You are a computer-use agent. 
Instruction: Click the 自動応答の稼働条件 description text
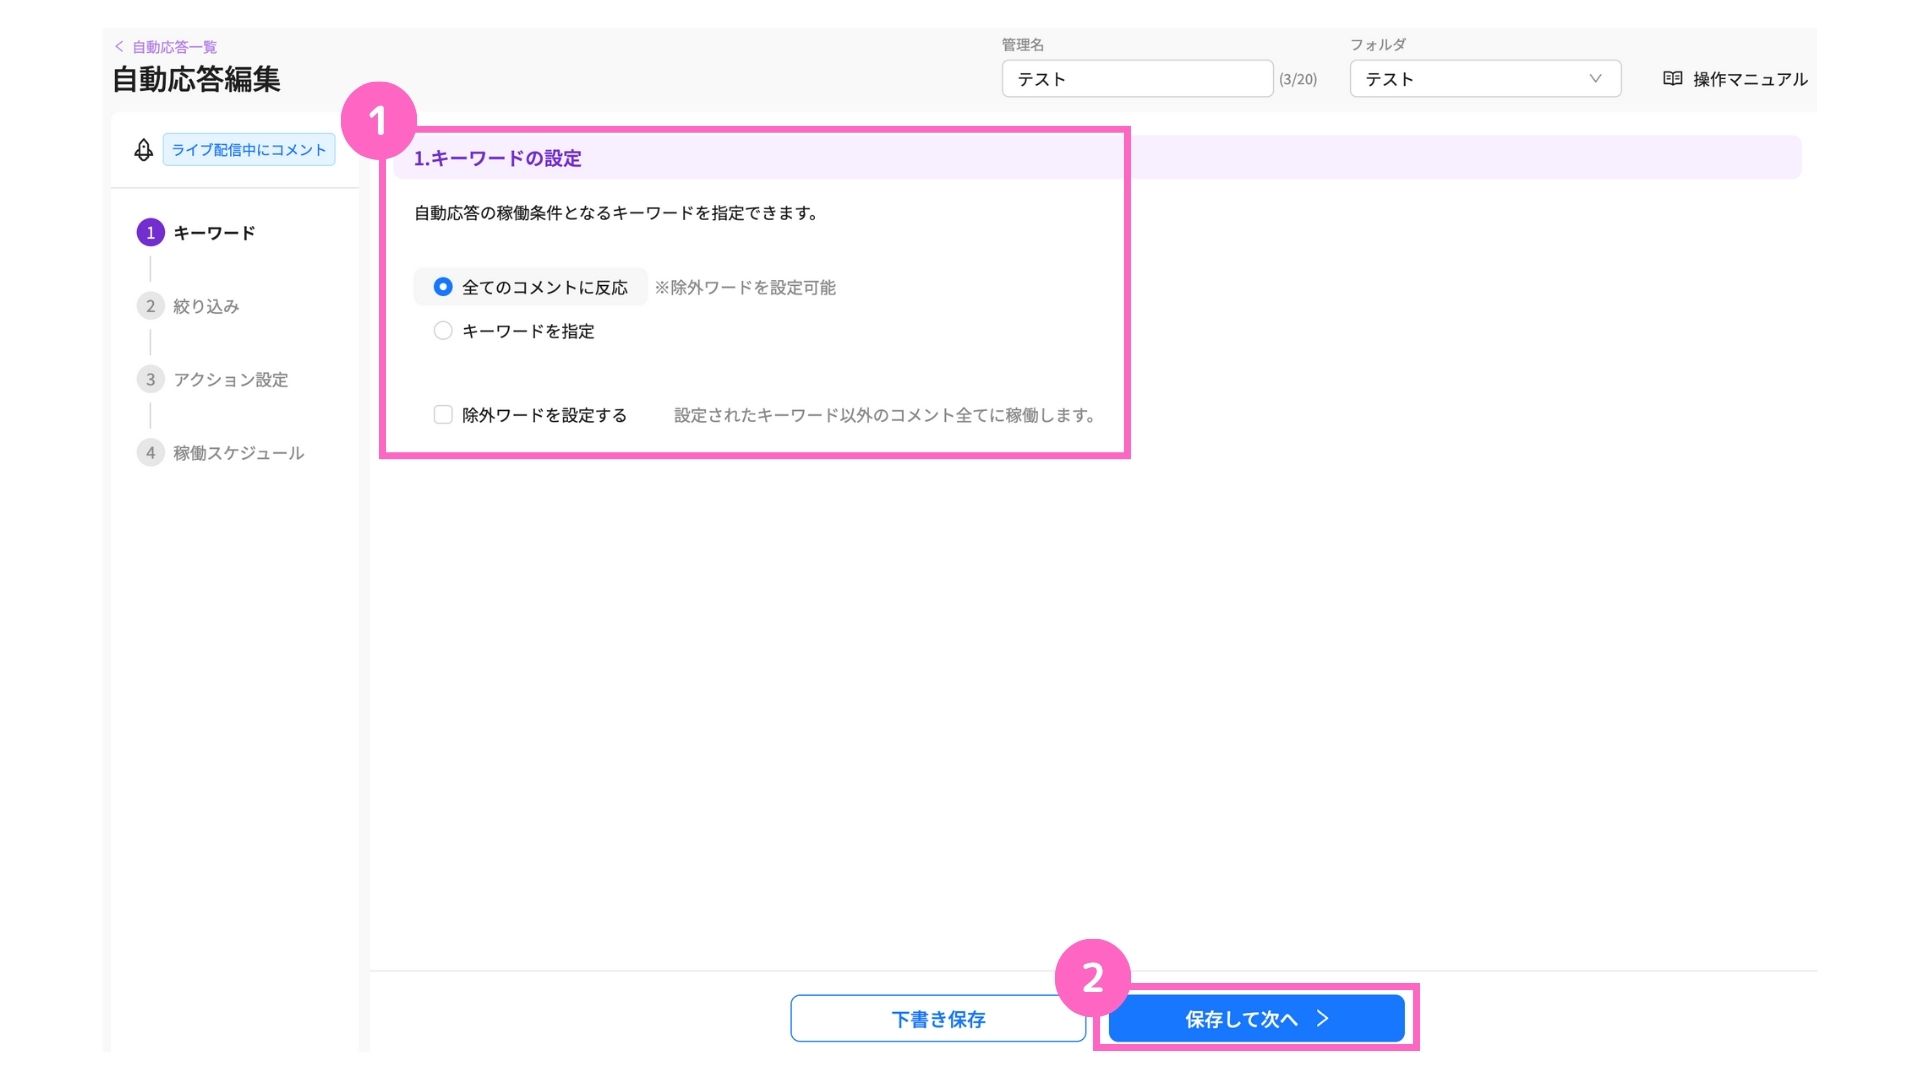616,213
